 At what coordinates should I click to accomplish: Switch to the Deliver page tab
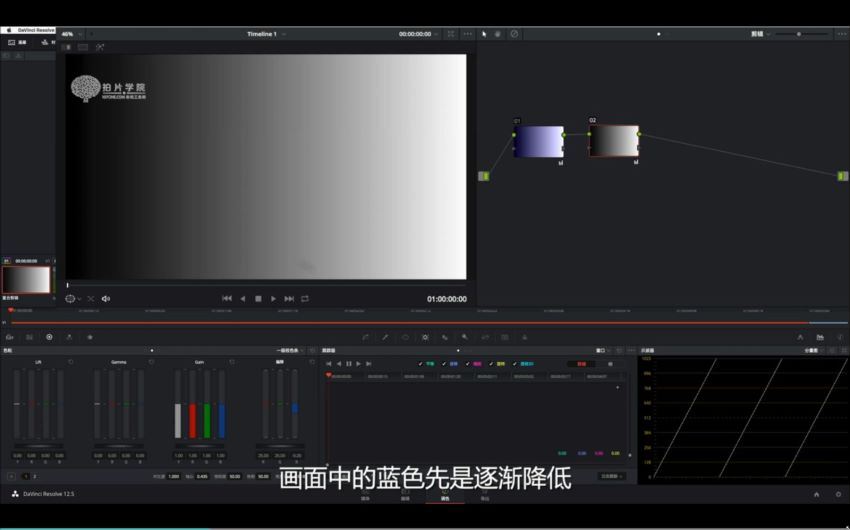coord(485,495)
